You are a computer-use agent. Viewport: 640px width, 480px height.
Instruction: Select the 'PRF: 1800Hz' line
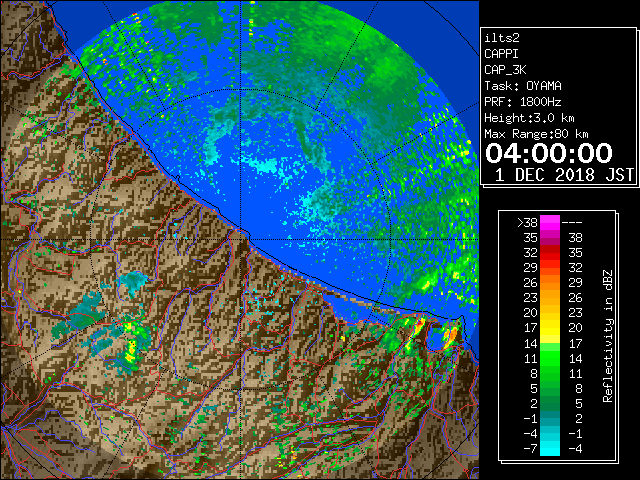click(523, 102)
